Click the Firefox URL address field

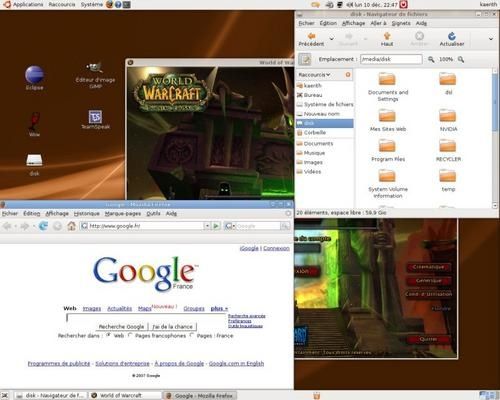142,226
